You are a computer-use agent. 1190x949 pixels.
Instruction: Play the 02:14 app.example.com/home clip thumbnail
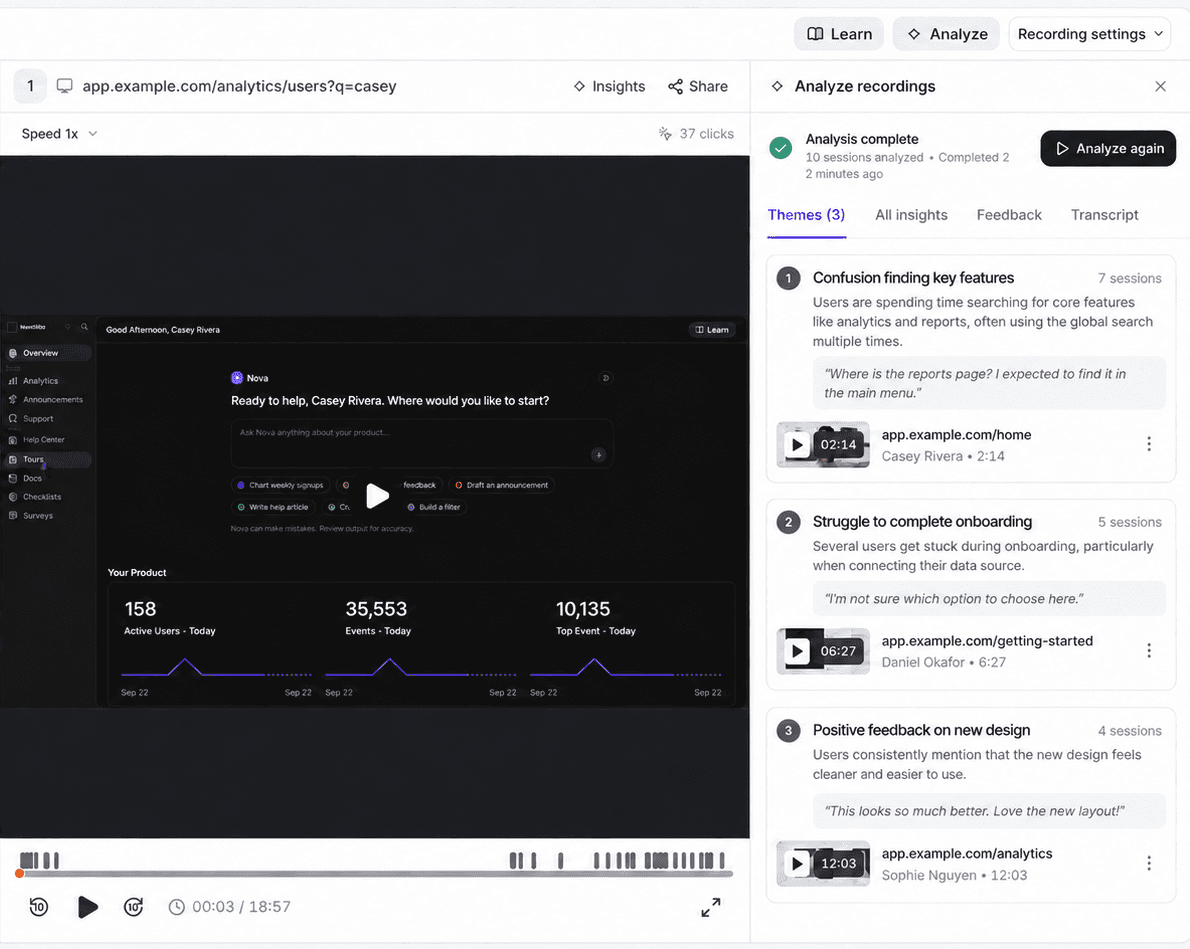pyautogui.click(x=823, y=445)
